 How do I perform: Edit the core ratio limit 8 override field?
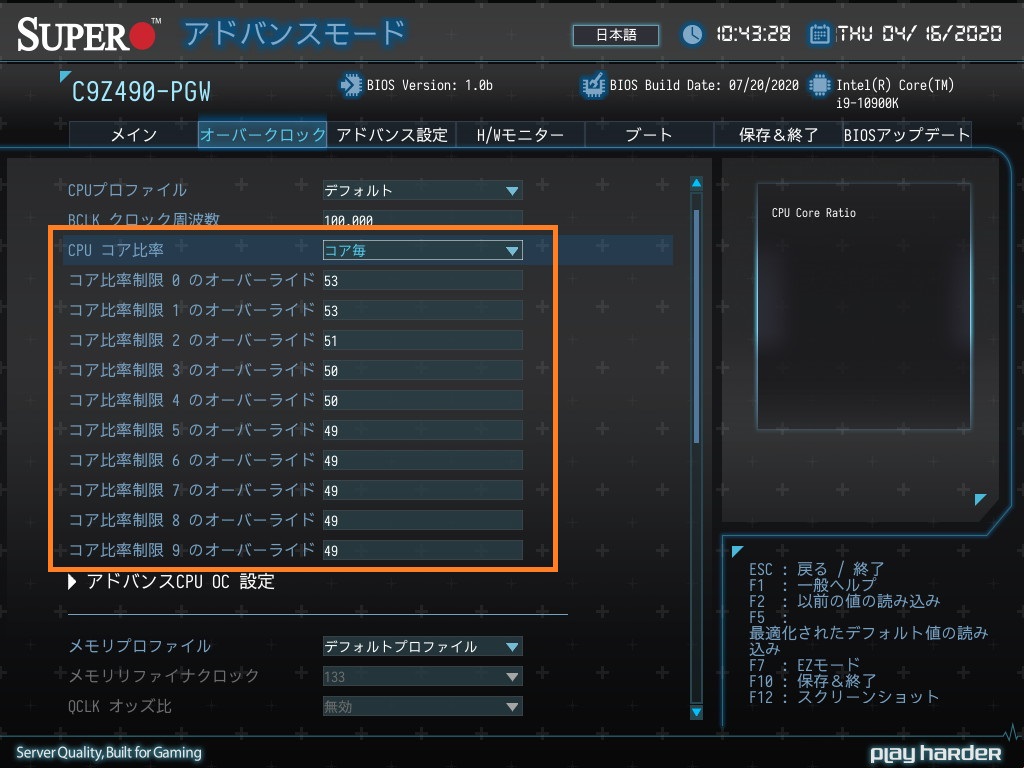coord(423,521)
